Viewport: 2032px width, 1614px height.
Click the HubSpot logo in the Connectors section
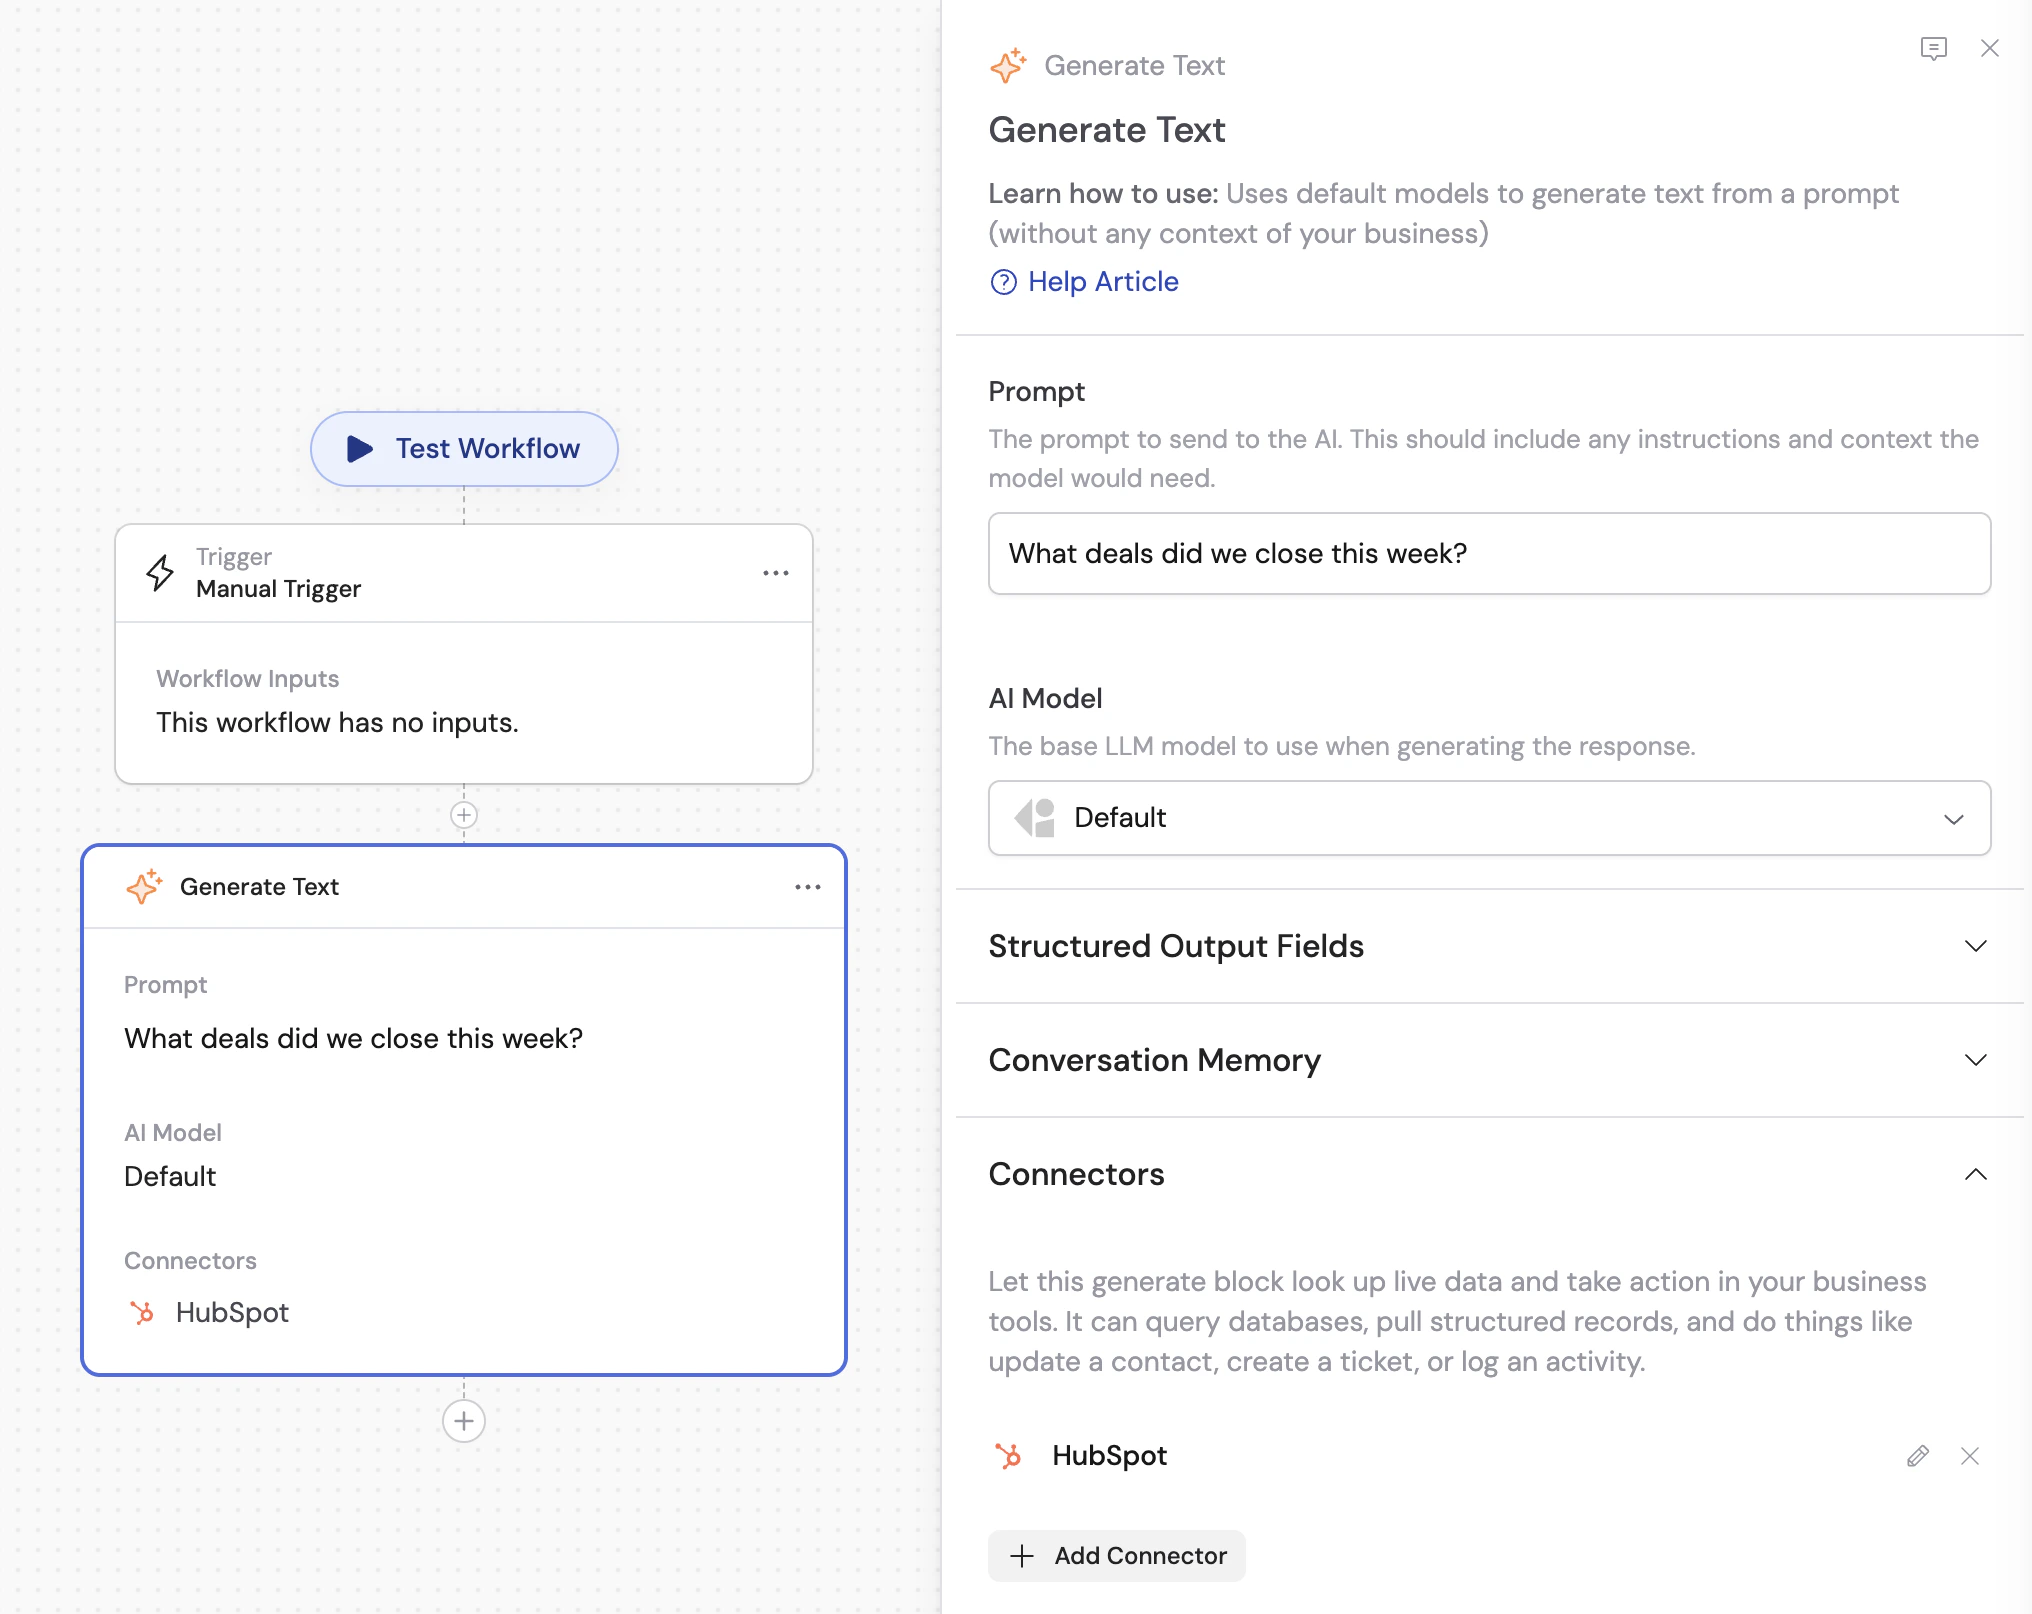(1009, 1456)
